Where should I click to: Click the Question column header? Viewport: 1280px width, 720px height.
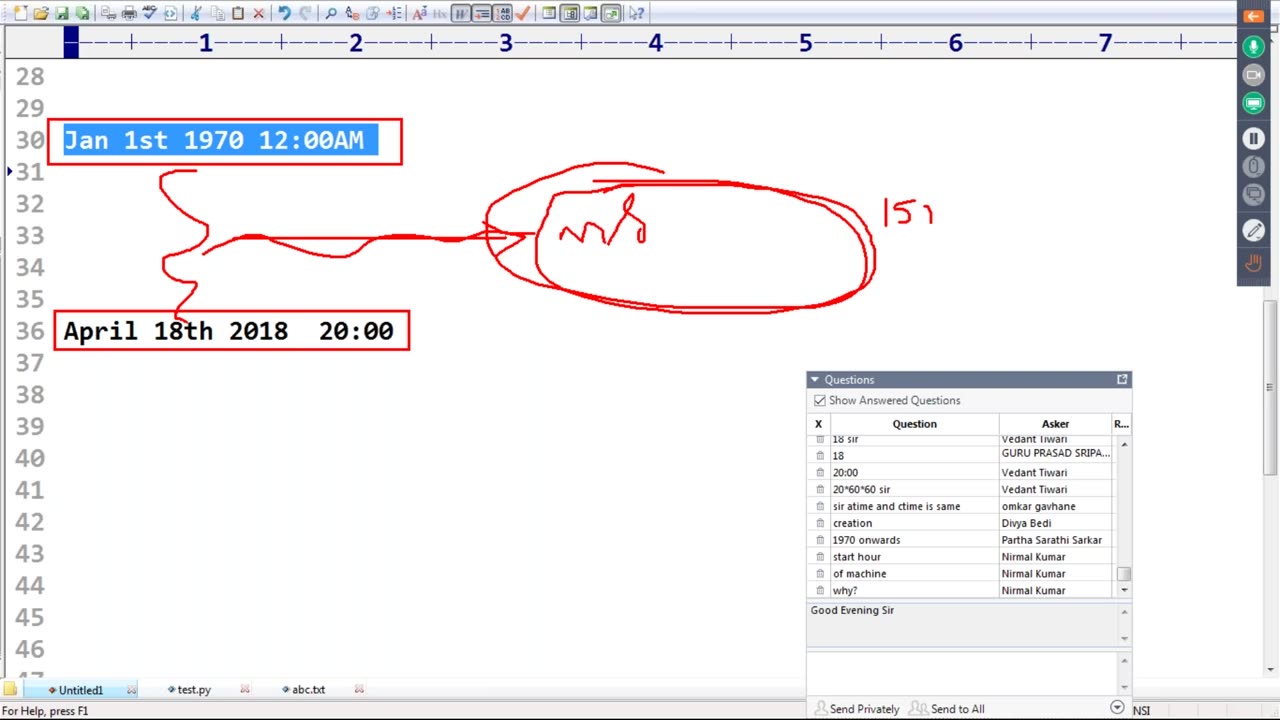(x=914, y=424)
